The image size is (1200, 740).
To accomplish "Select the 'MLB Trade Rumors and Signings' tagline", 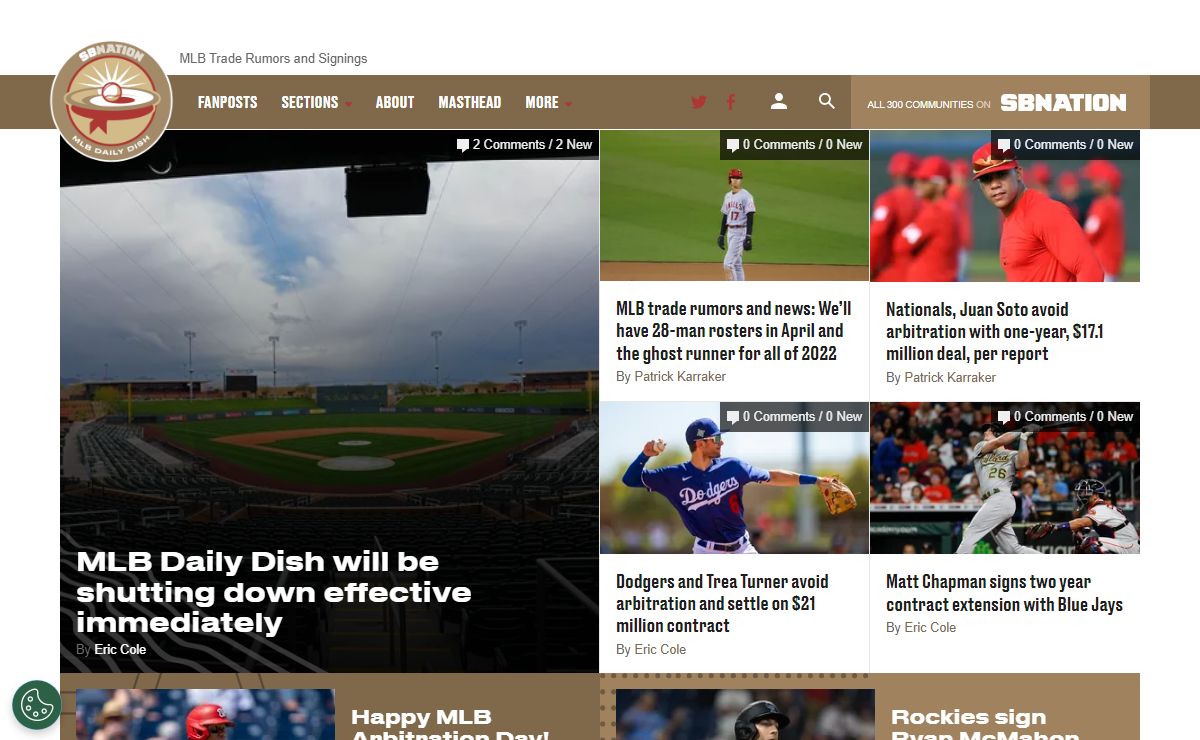I will 273,58.
